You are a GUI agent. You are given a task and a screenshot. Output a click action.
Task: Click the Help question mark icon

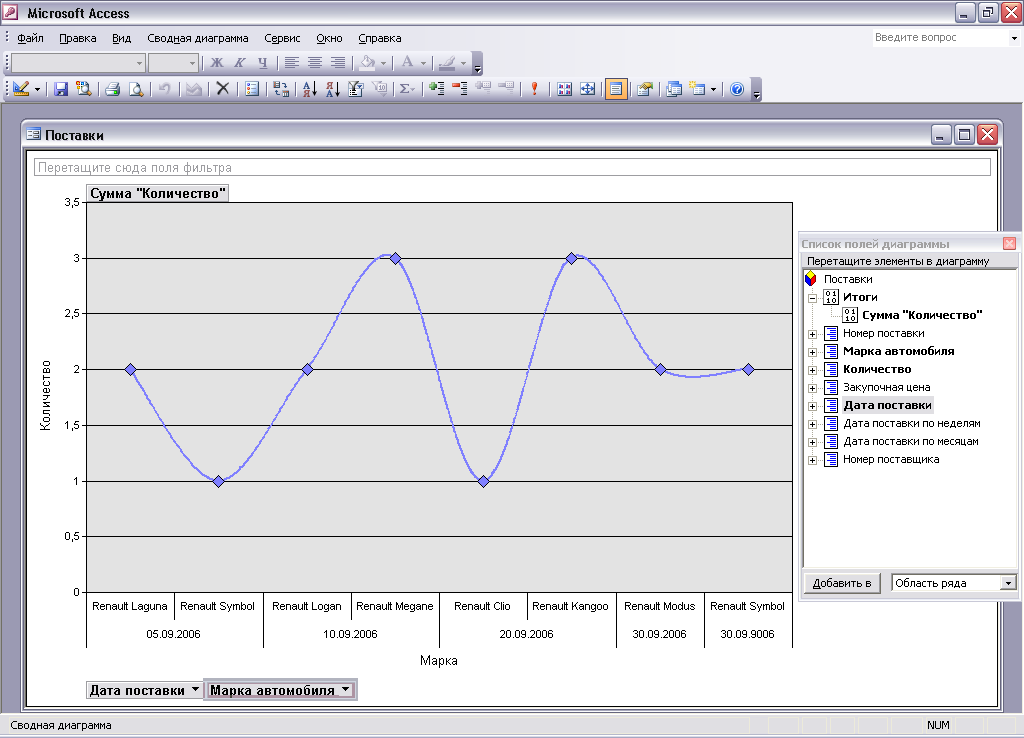point(737,89)
